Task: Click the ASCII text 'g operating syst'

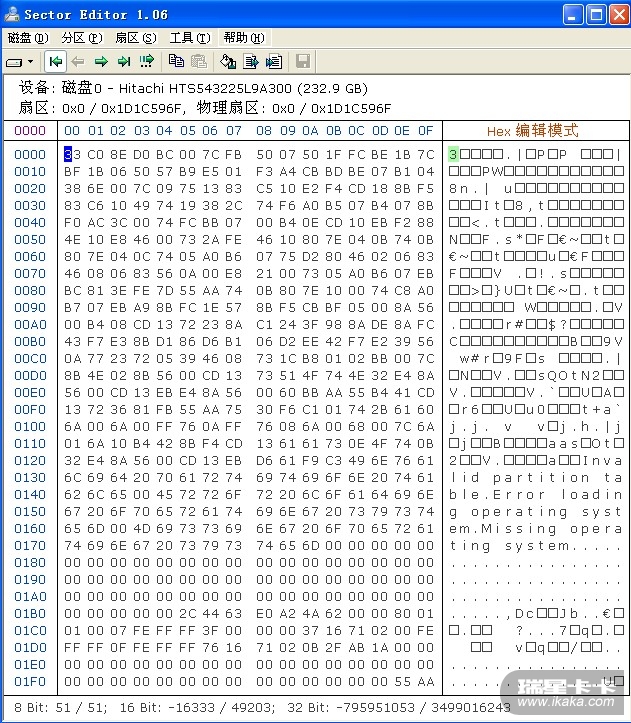Action: coord(536,512)
